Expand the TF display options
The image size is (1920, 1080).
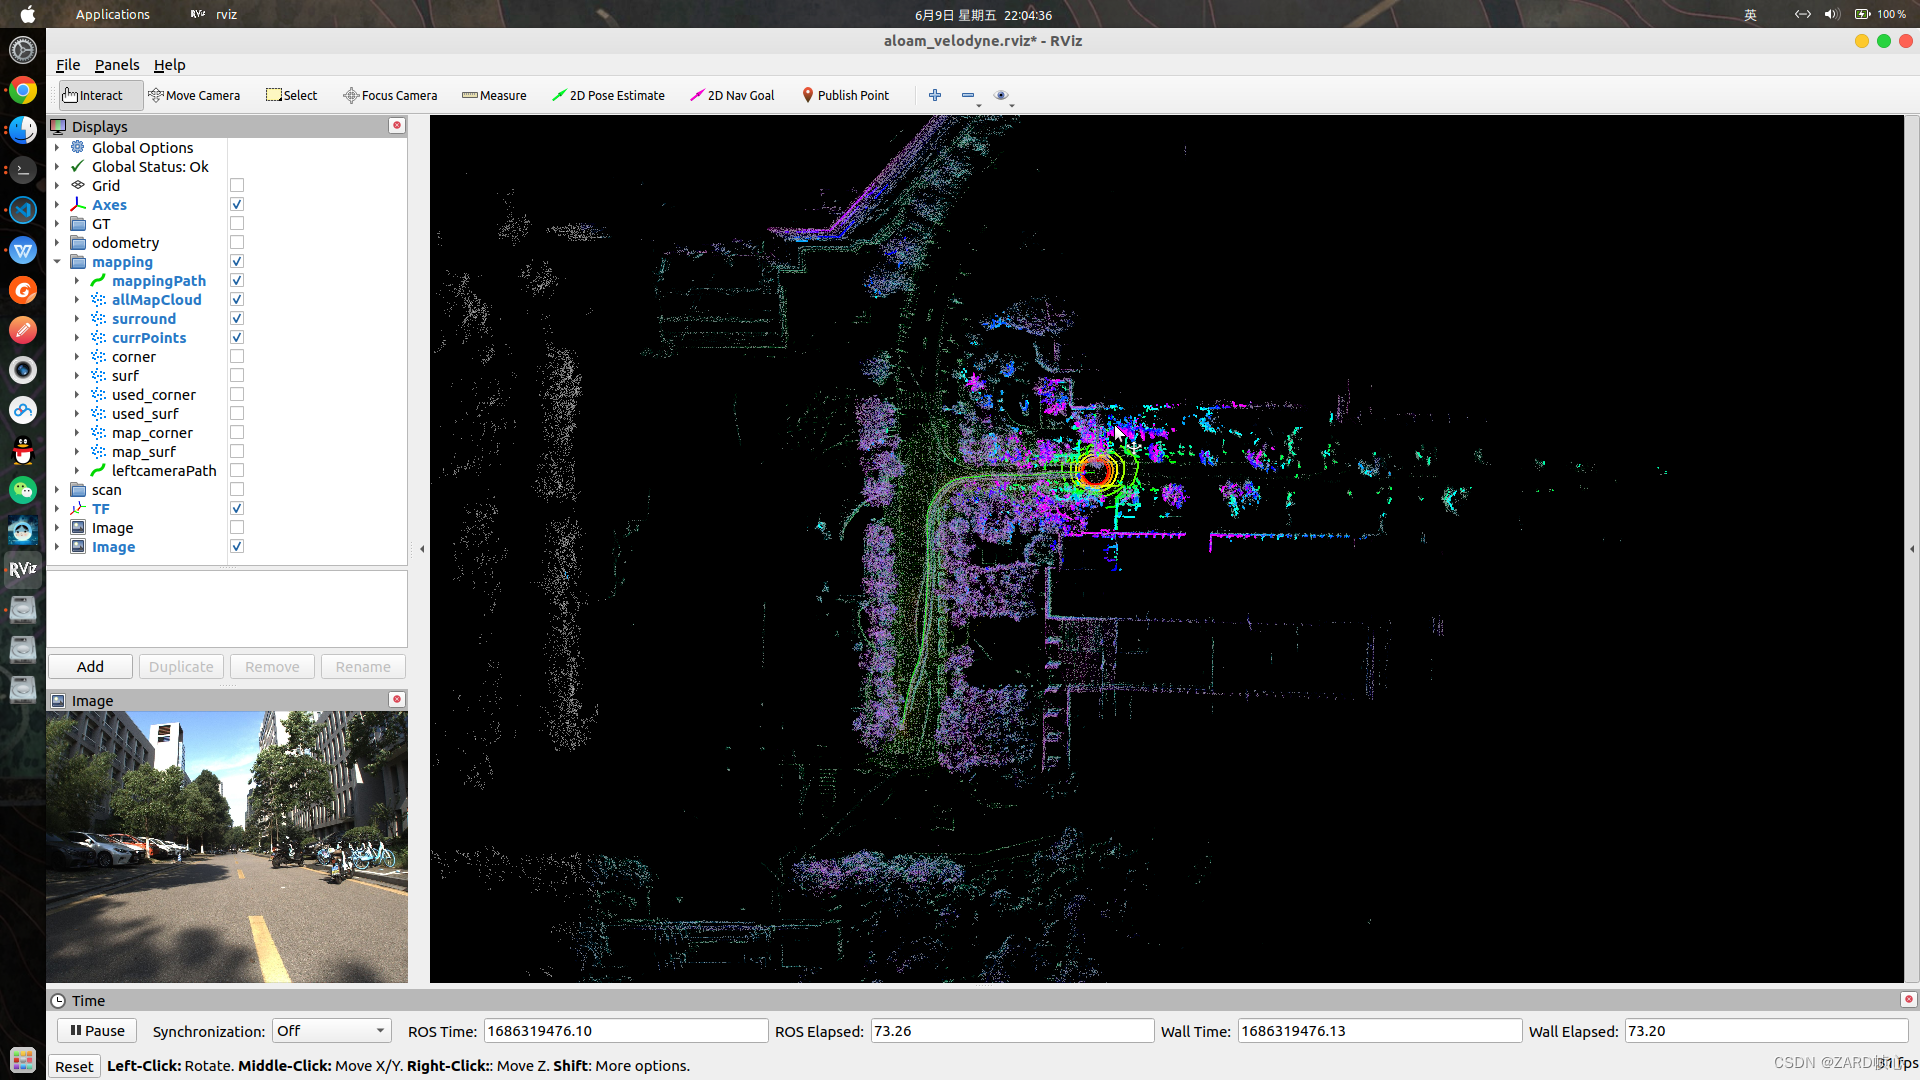[x=57, y=508]
